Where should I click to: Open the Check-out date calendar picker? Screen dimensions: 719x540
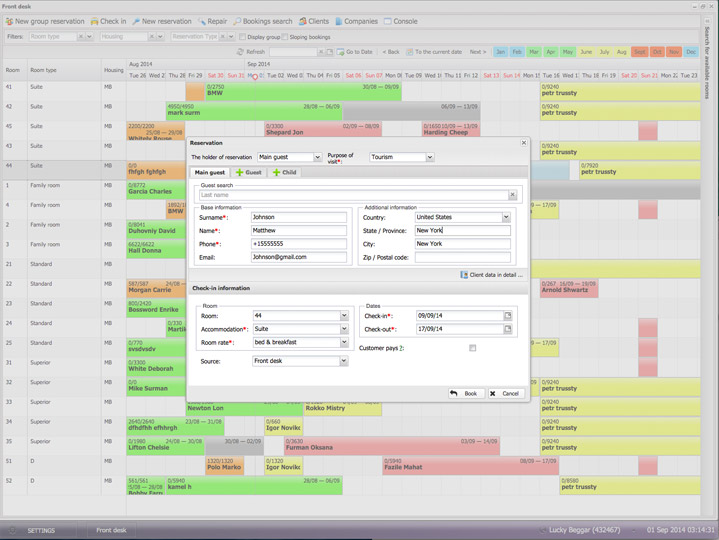pos(507,329)
